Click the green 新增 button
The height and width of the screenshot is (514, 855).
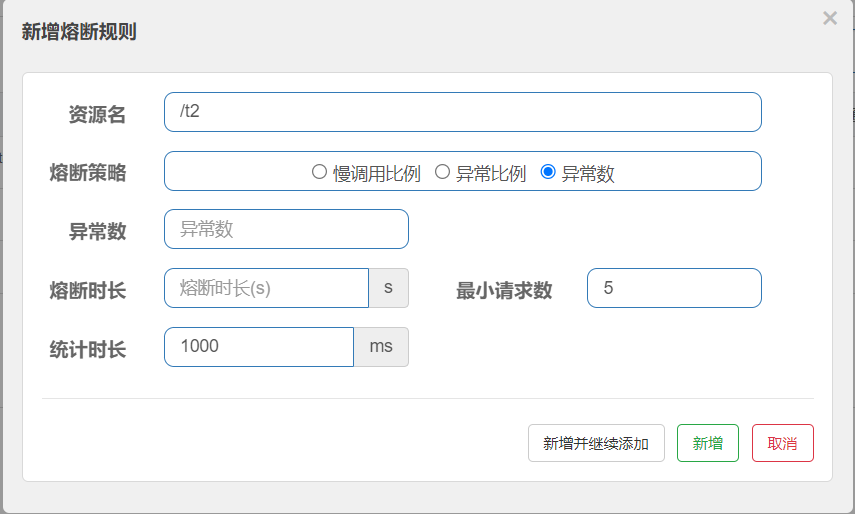click(708, 443)
